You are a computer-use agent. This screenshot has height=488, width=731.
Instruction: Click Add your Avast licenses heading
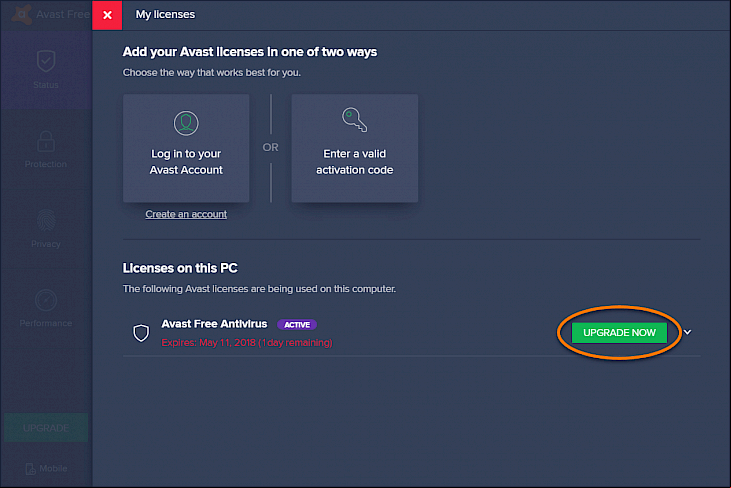(249, 52)
